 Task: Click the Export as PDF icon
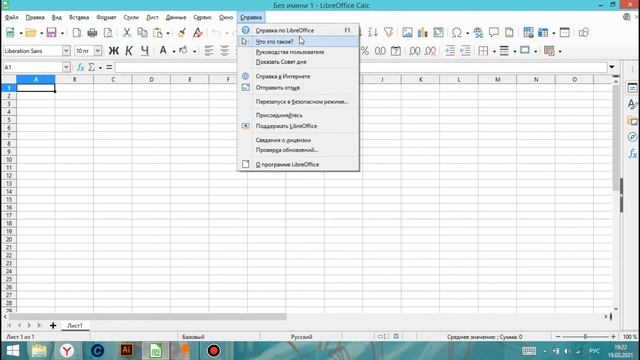pos(77,33)
